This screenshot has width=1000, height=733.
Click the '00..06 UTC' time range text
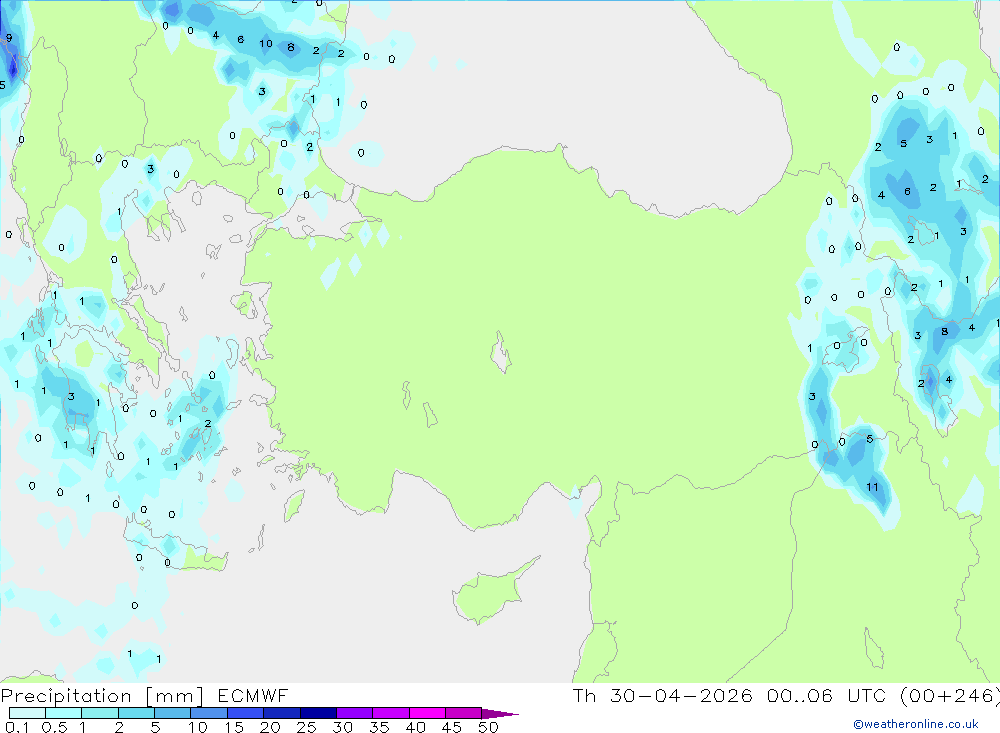(x=827, y=696)
